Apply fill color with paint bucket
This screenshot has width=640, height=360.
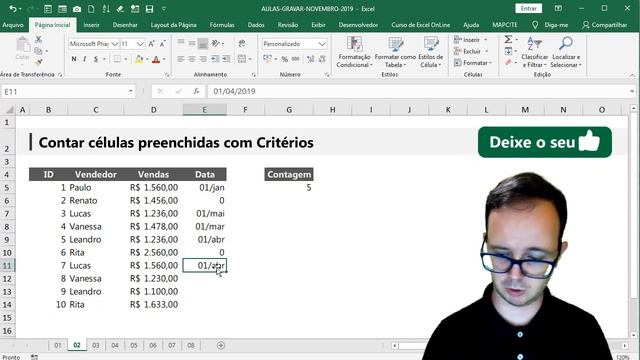(139, 59)
